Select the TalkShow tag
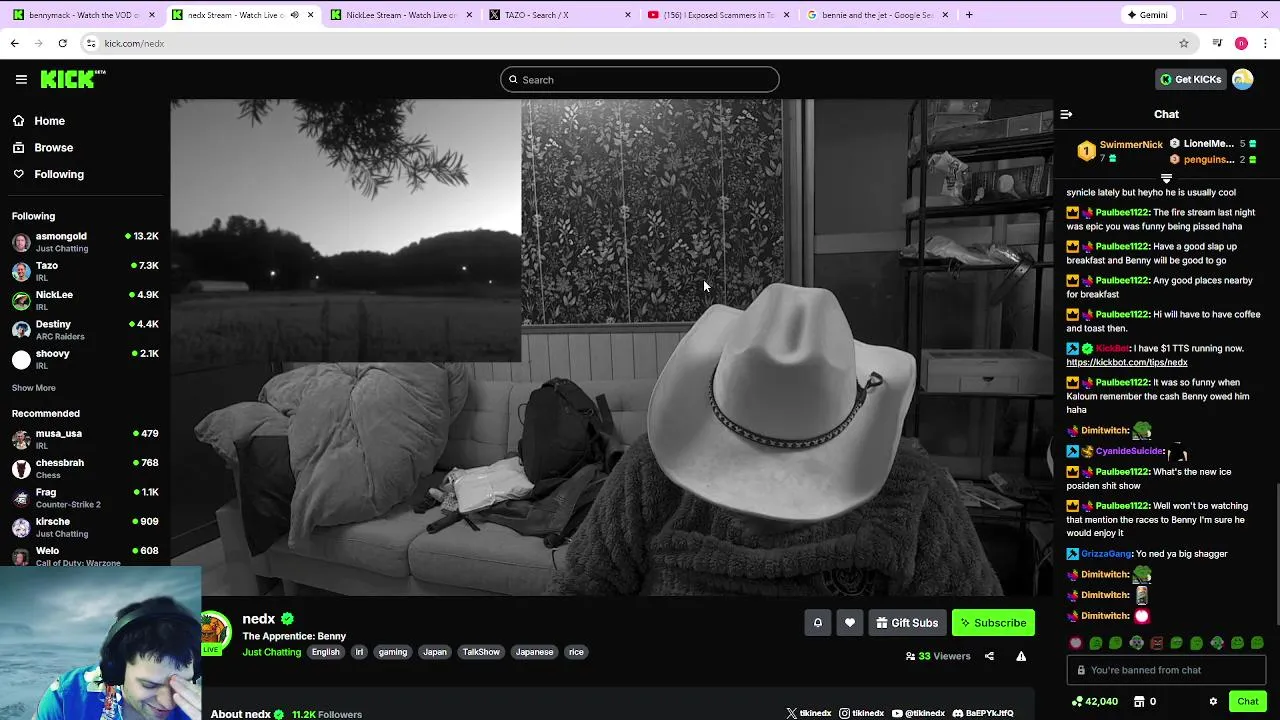1280x720 pixels. 481,652
